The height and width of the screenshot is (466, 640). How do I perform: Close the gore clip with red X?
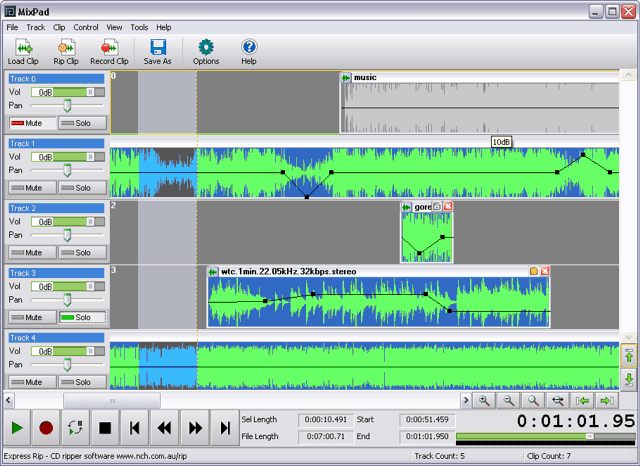coord(448,206)
